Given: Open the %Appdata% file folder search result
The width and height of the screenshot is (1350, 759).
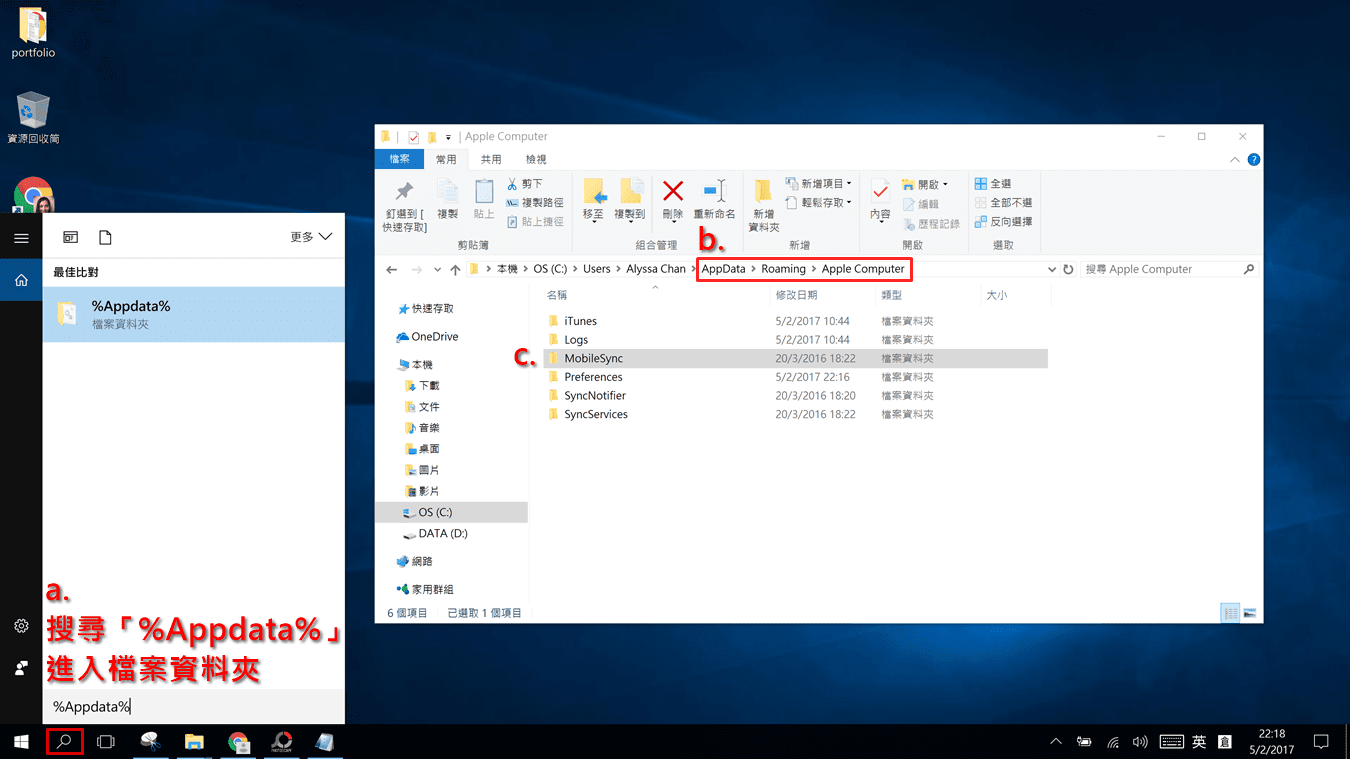Looking at the screenshot, I should [193, 314].
